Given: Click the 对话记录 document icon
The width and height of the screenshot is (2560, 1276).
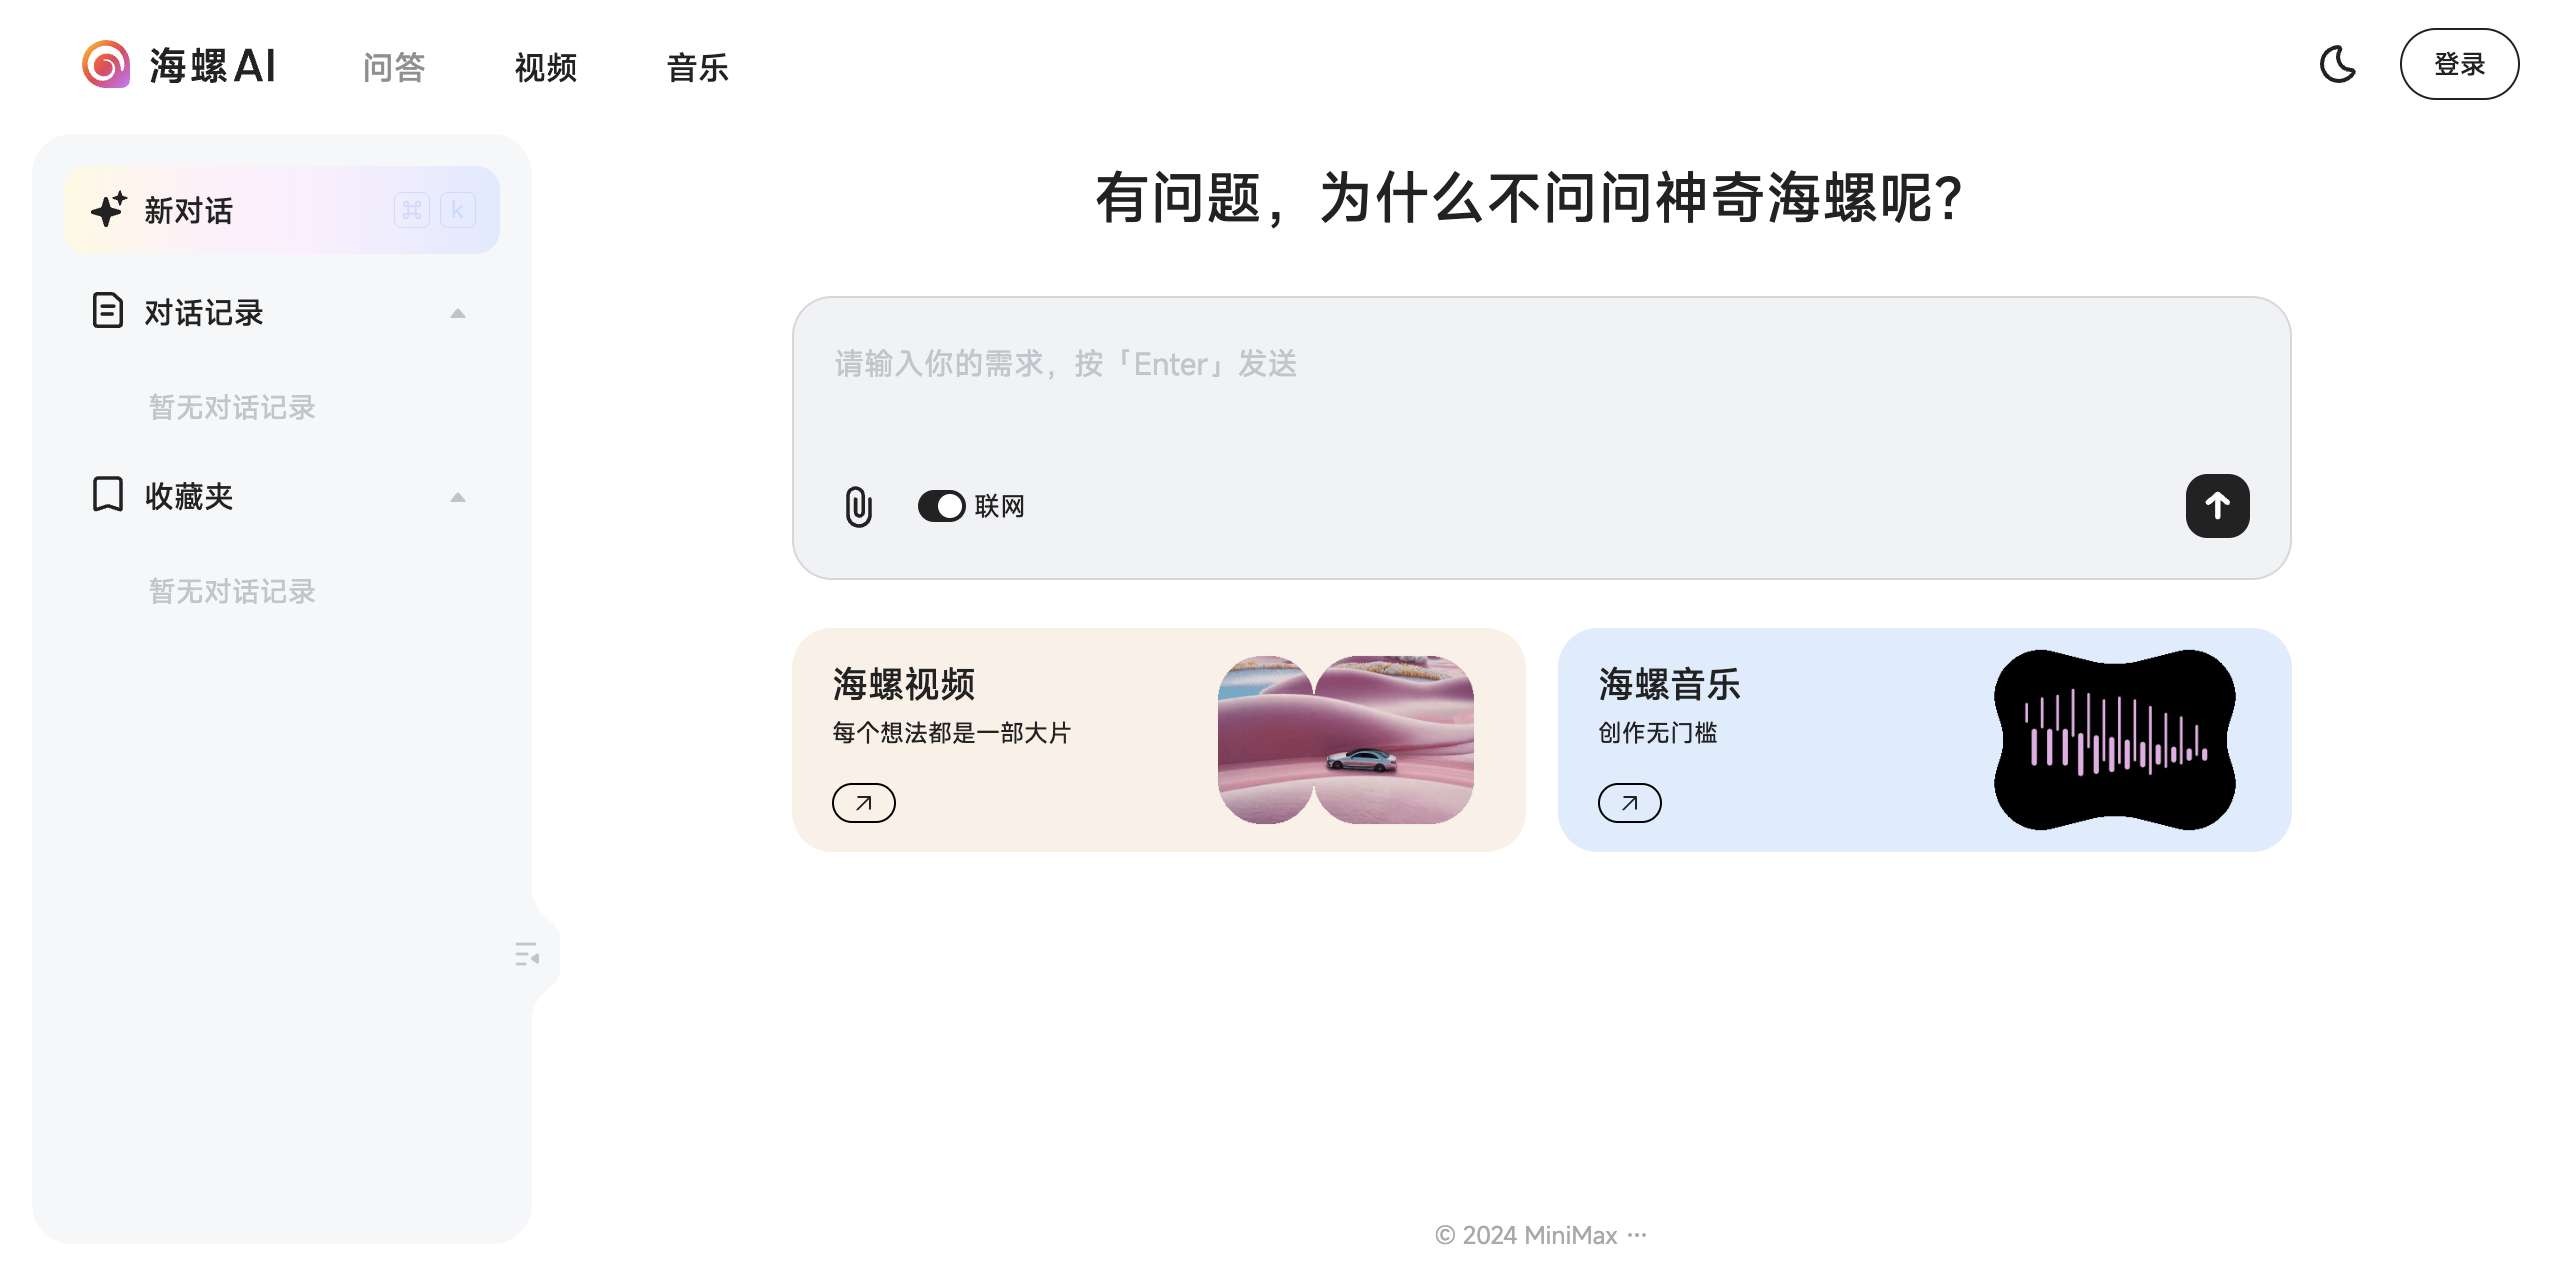Looking at the screenshot, I should [x=107, y=311].
